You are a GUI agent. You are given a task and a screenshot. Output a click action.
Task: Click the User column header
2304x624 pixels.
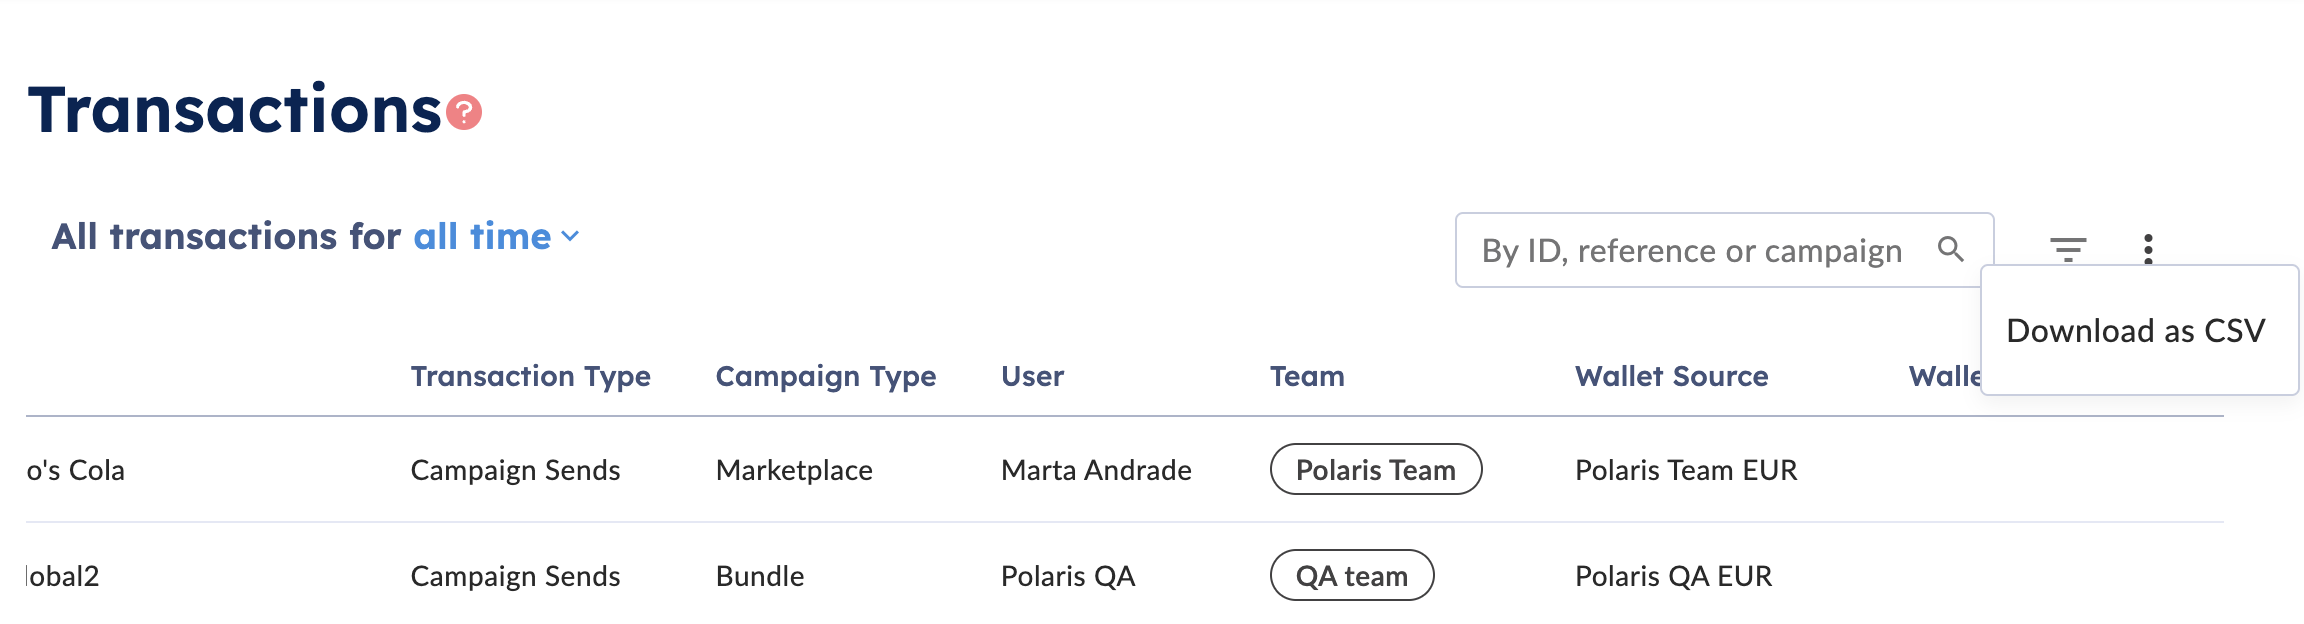1032,376
